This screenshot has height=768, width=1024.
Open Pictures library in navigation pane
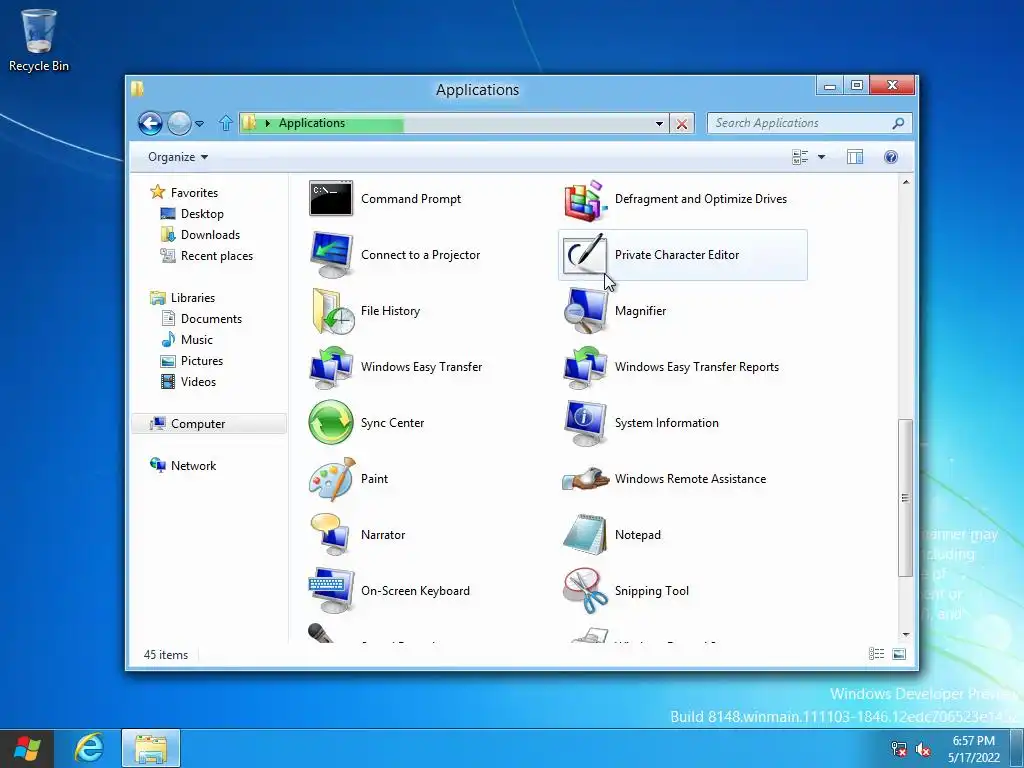tap(202, 360)
